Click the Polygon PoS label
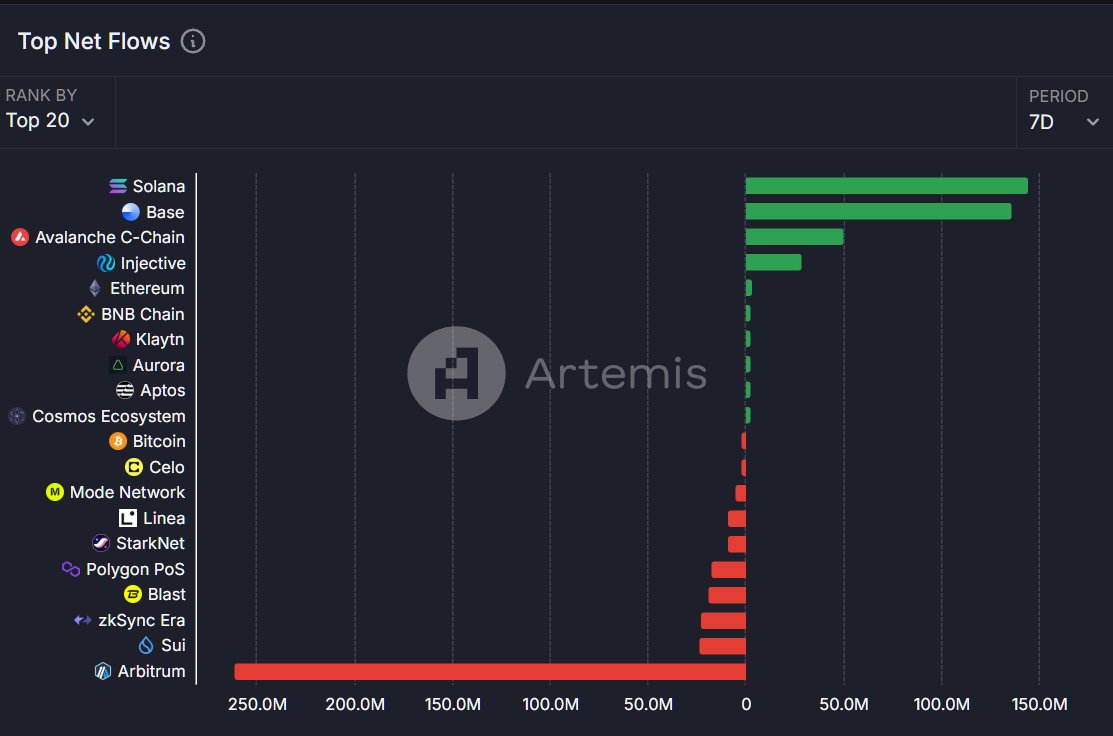Image resolution: width=1113 pixels, height=736 pixels. point(136,569)
